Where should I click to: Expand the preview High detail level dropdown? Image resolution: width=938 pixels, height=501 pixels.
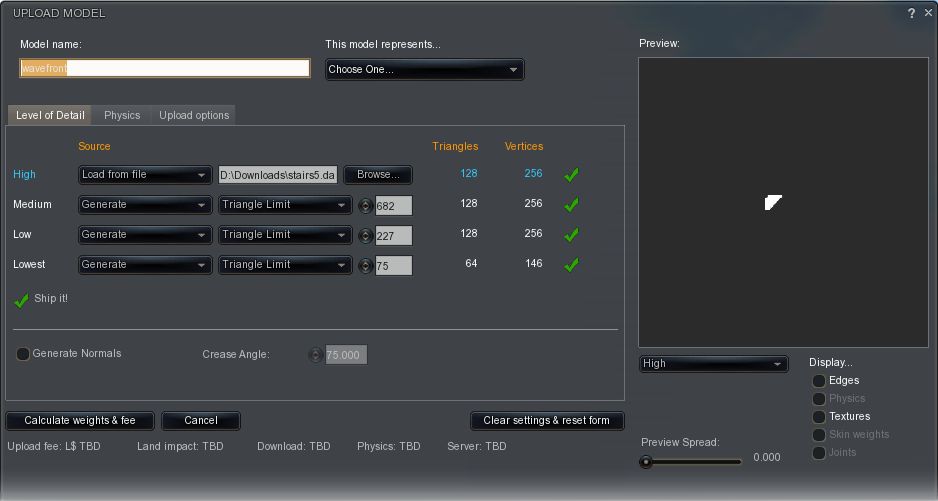pyautogui.click(x=713, y=364)
